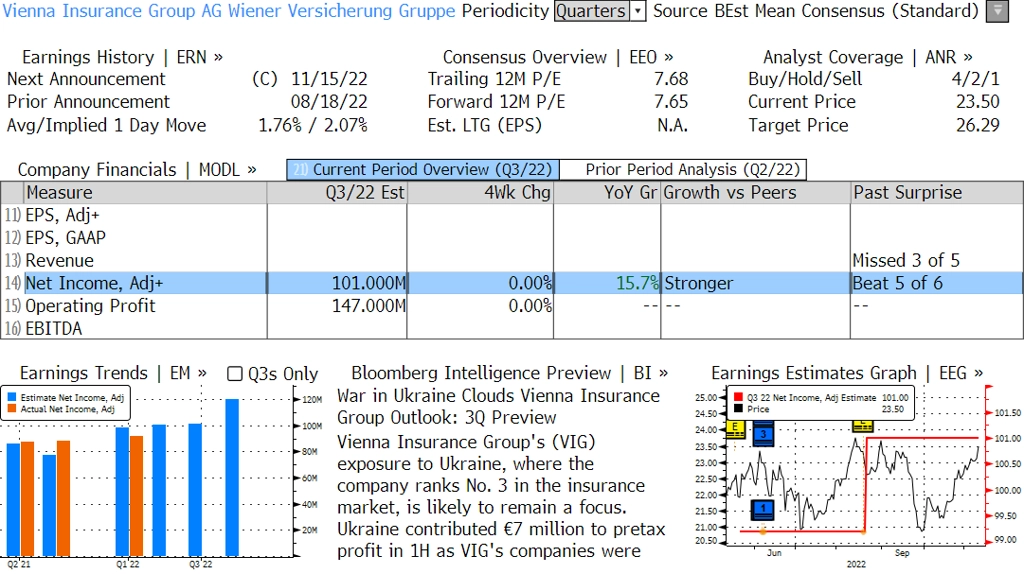This screenshot has width=1024, height=574.
Task: Open the War in Ukraine 3Q Preview headline
Action: [498, 406]
